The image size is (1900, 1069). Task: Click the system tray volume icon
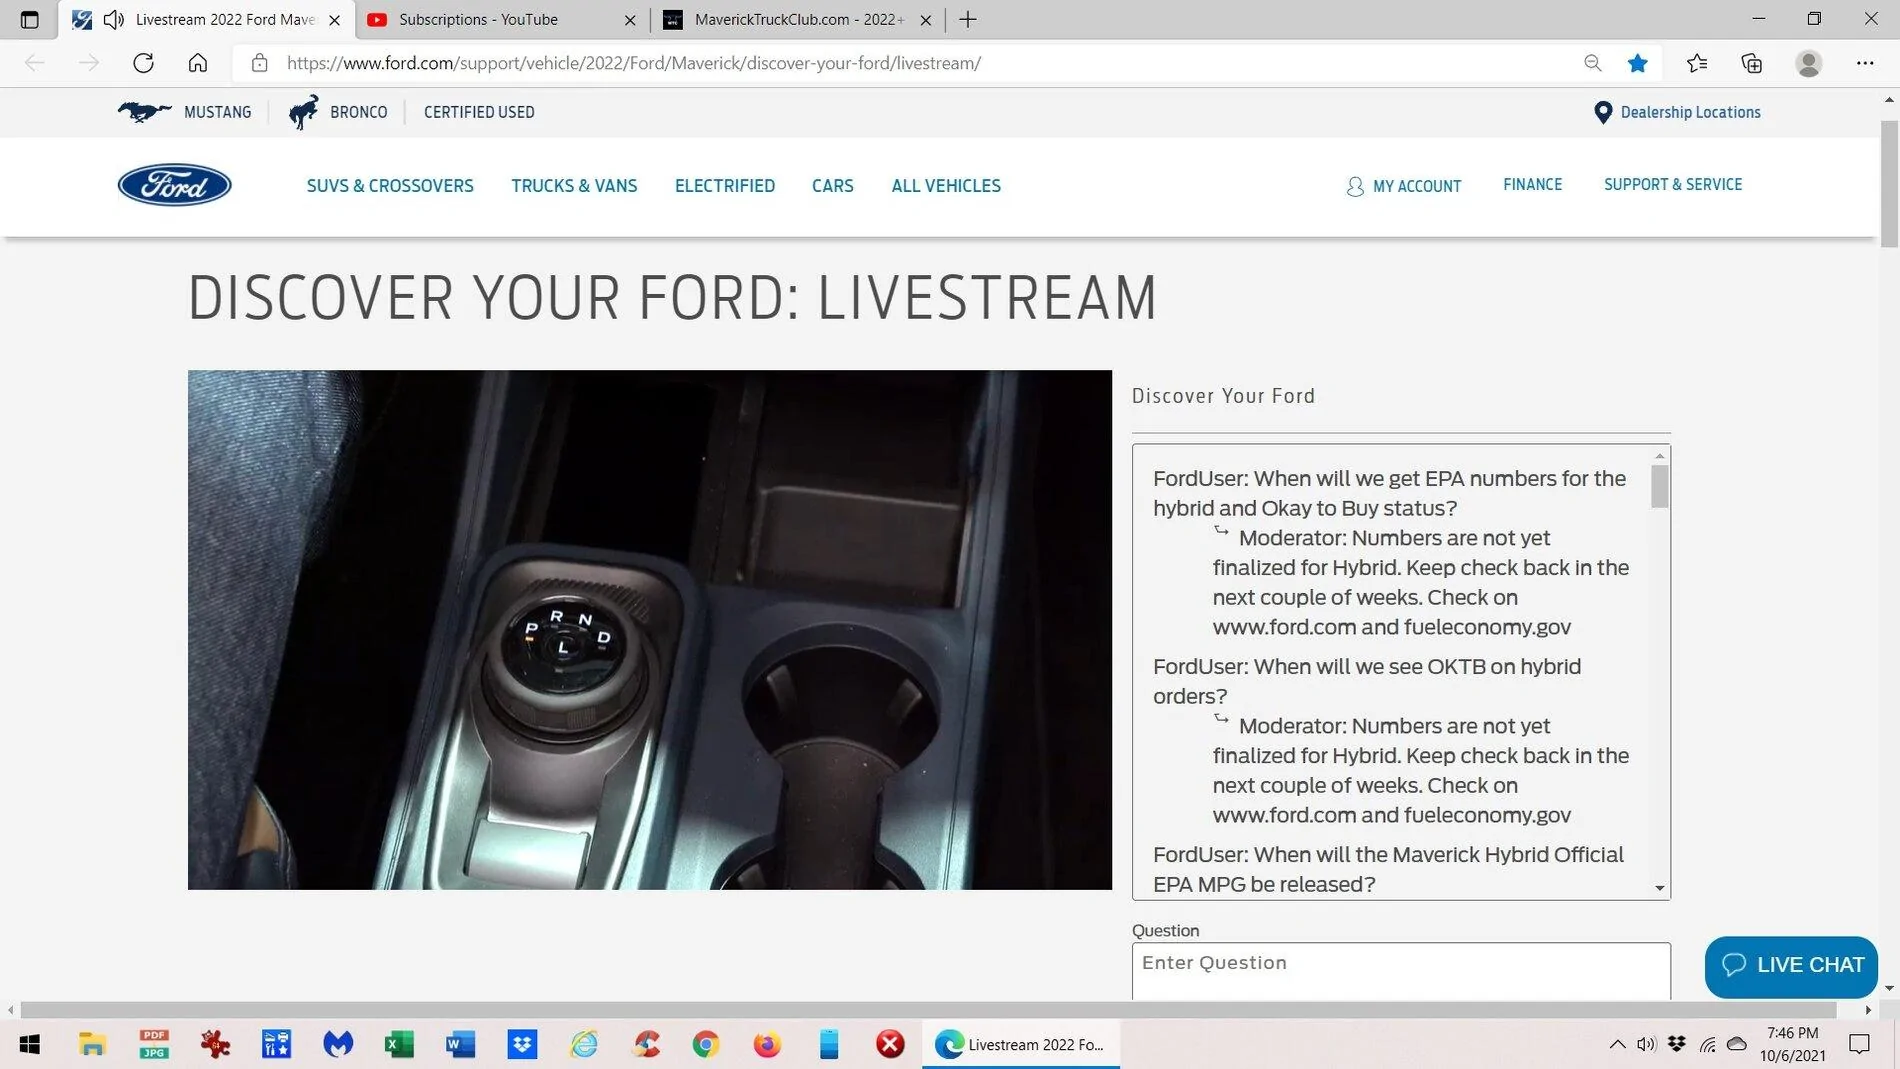coord(1646,1044)
